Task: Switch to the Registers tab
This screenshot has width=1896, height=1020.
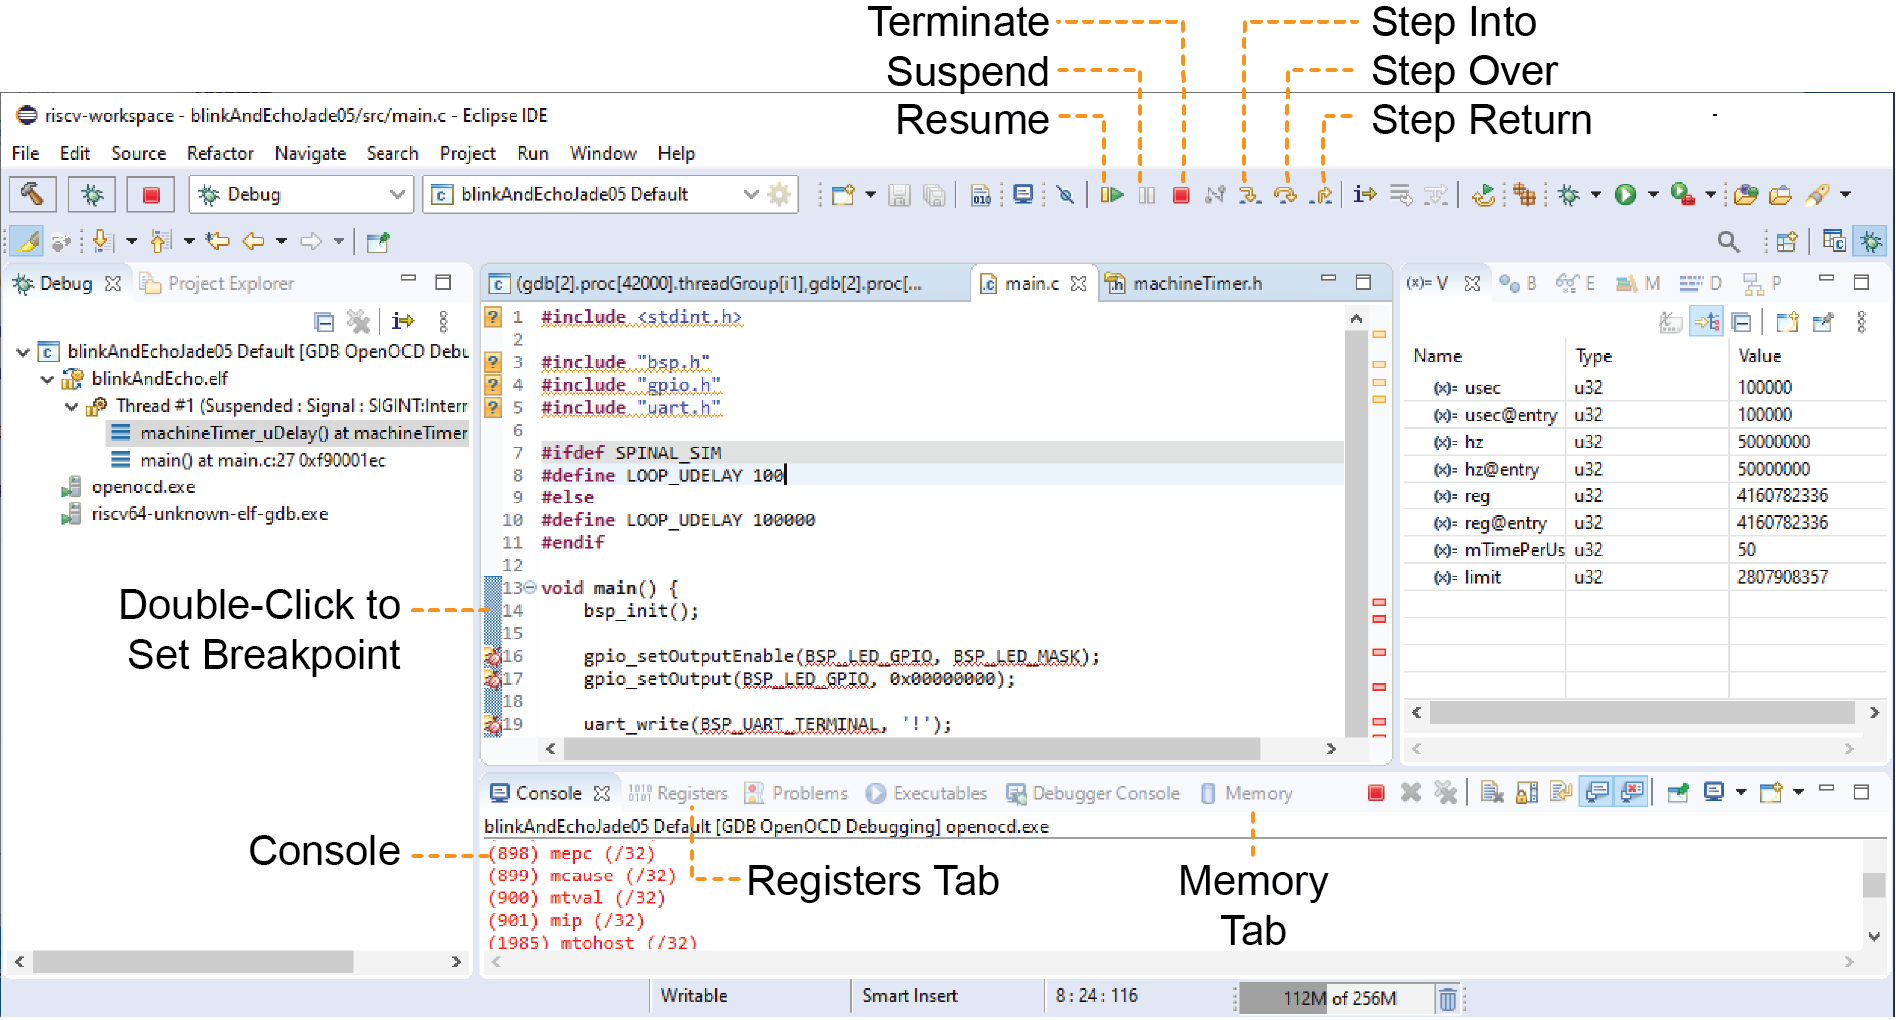Action: [679, 793]
